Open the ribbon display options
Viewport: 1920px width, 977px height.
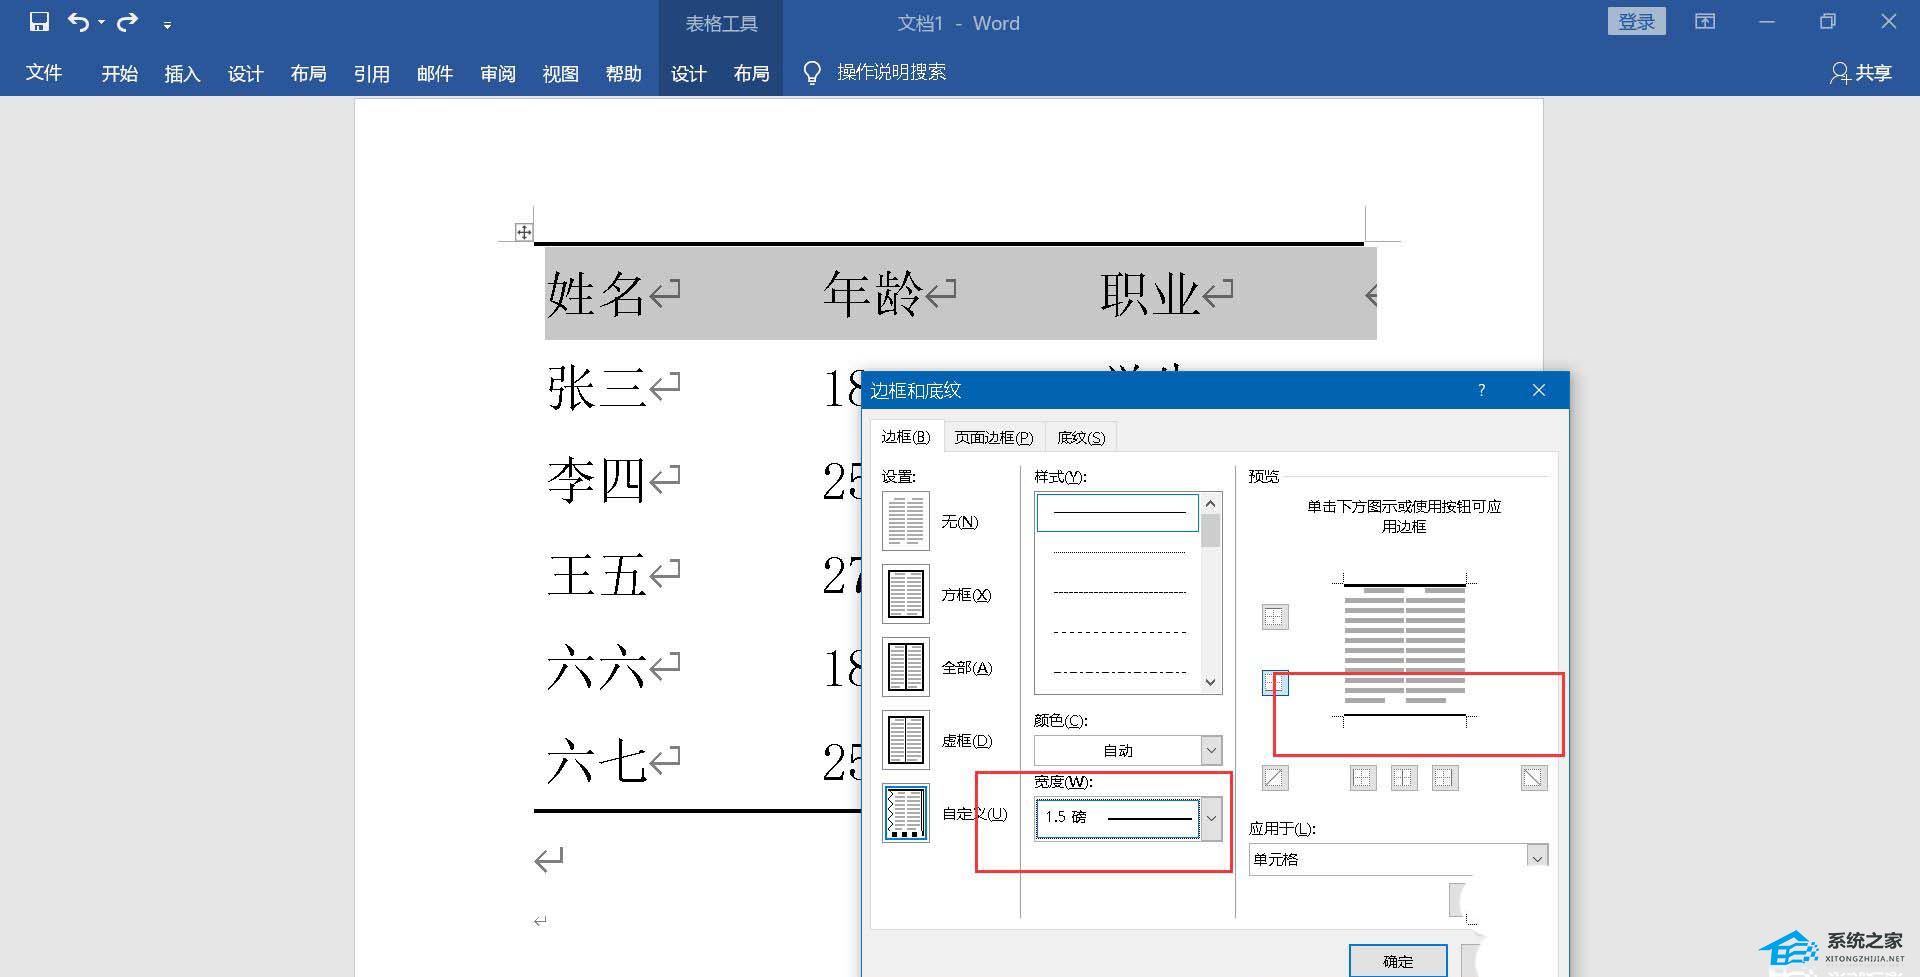[1705, 22]
